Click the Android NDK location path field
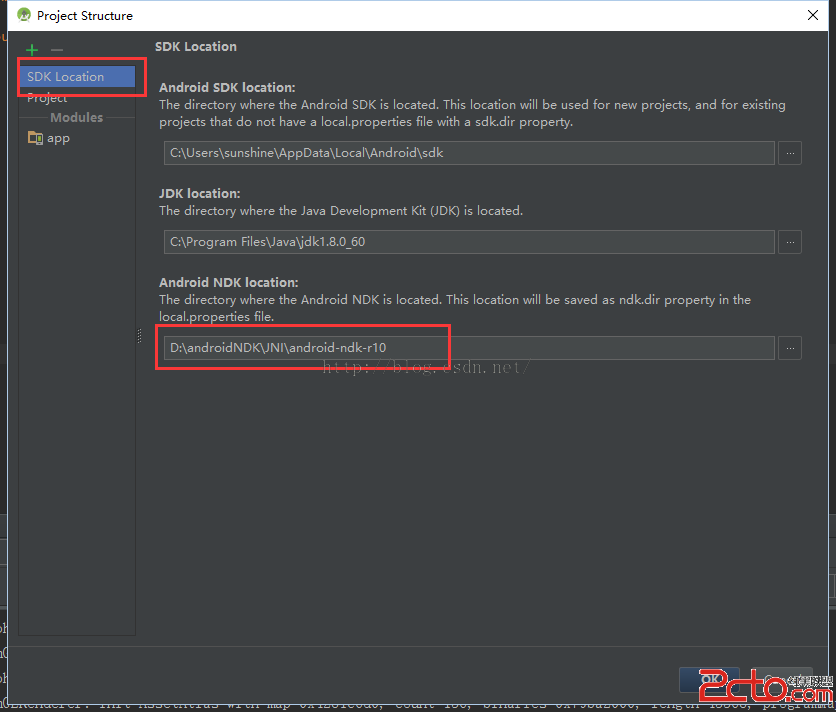The width and height of the screenshot is (836, 712). 469,348
